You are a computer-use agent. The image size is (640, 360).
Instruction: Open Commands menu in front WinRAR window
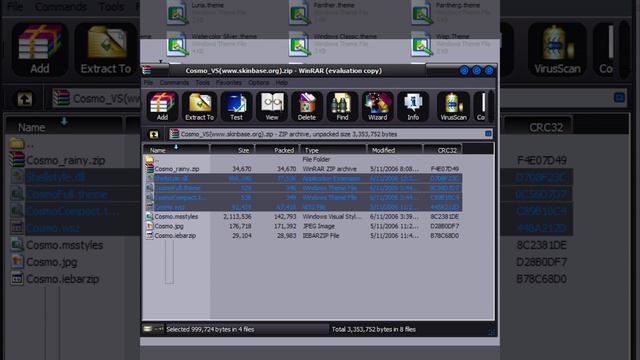pyautogui.click(x=174, y=82)
